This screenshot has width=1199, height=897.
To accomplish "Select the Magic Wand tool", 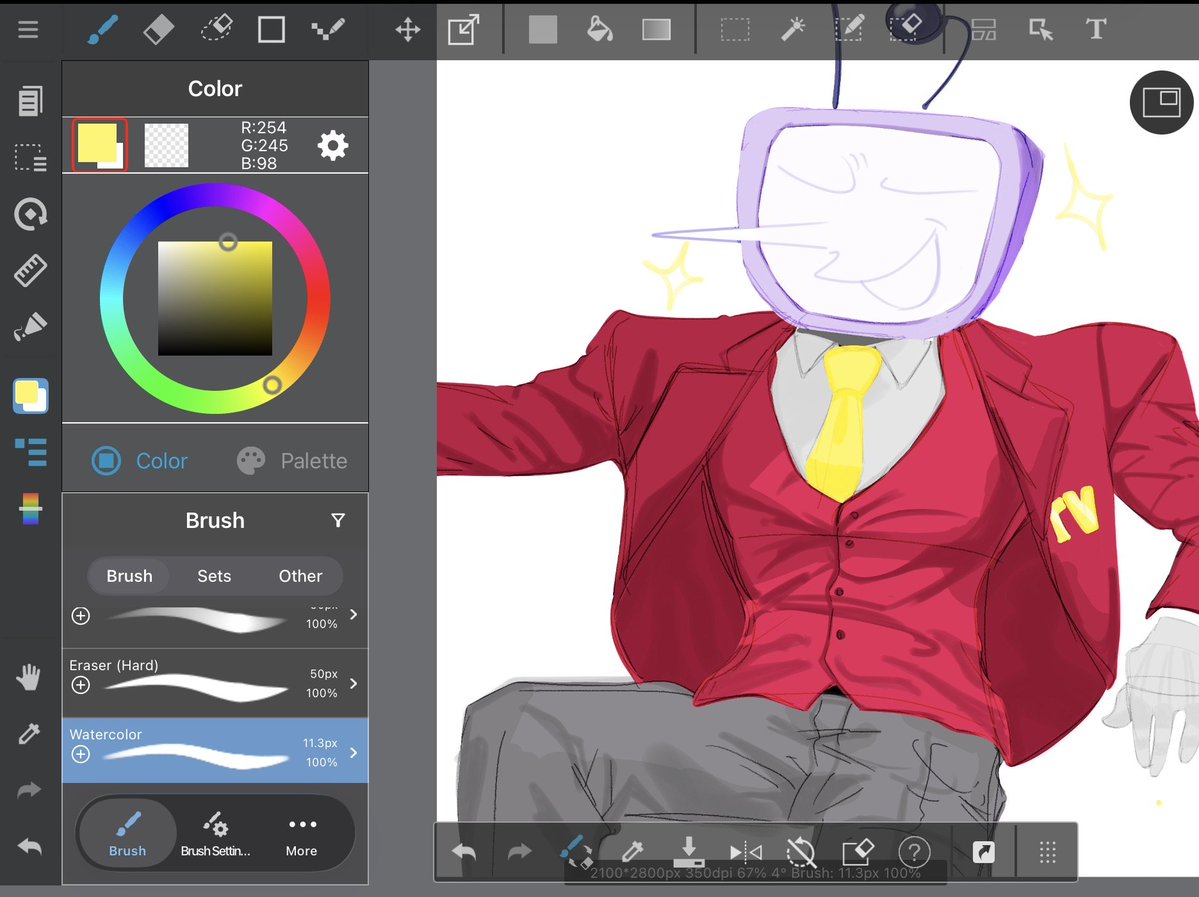I will pos(792,30).
